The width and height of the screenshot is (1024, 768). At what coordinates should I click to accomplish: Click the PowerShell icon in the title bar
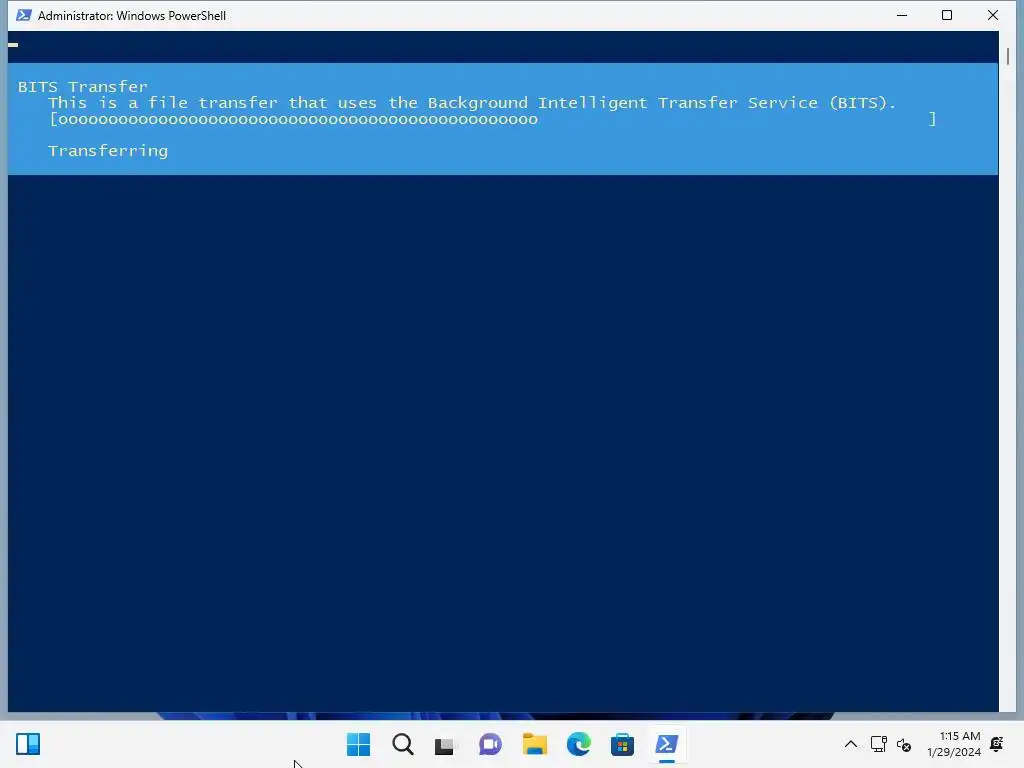click(x=24, y=15)
